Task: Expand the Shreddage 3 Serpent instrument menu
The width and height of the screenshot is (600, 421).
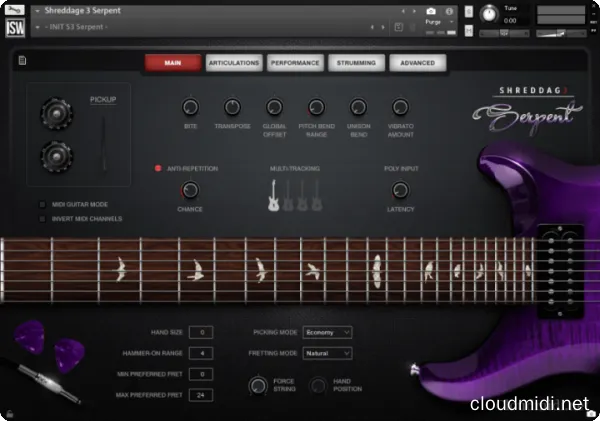Action: [37, 10]
